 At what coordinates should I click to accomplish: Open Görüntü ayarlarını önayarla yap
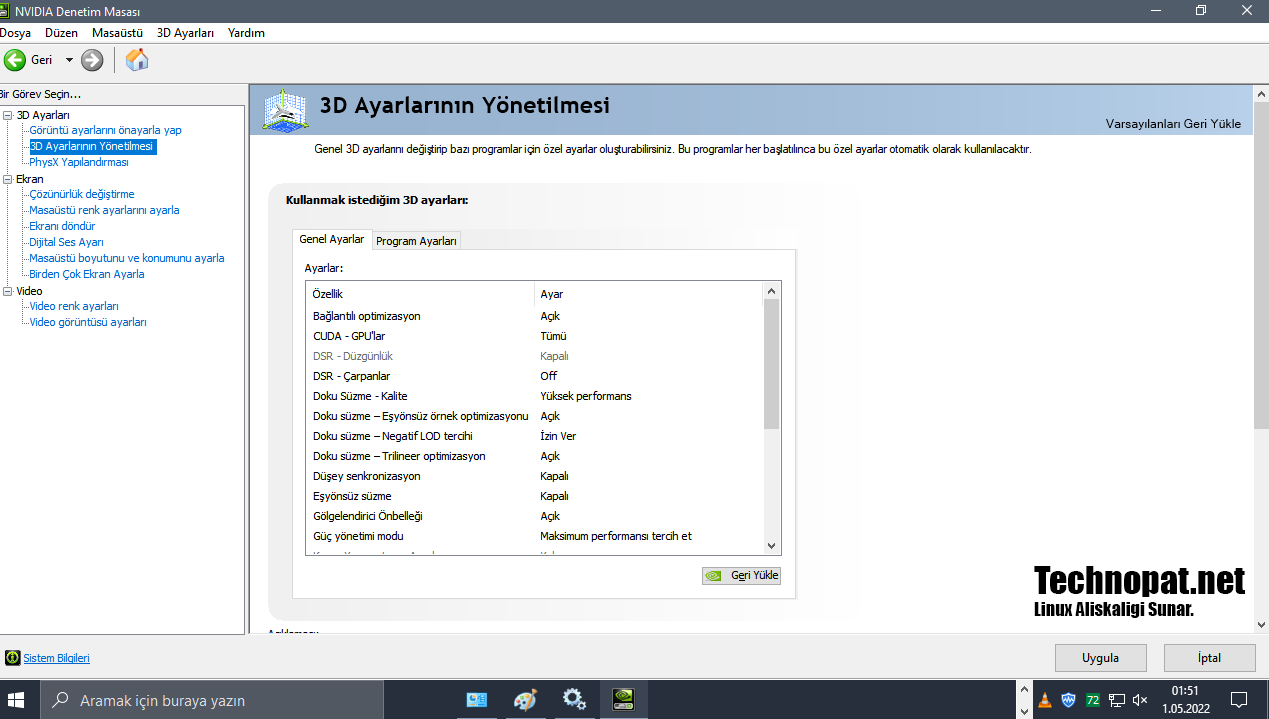pyautogui.click(x=105, y=130)
